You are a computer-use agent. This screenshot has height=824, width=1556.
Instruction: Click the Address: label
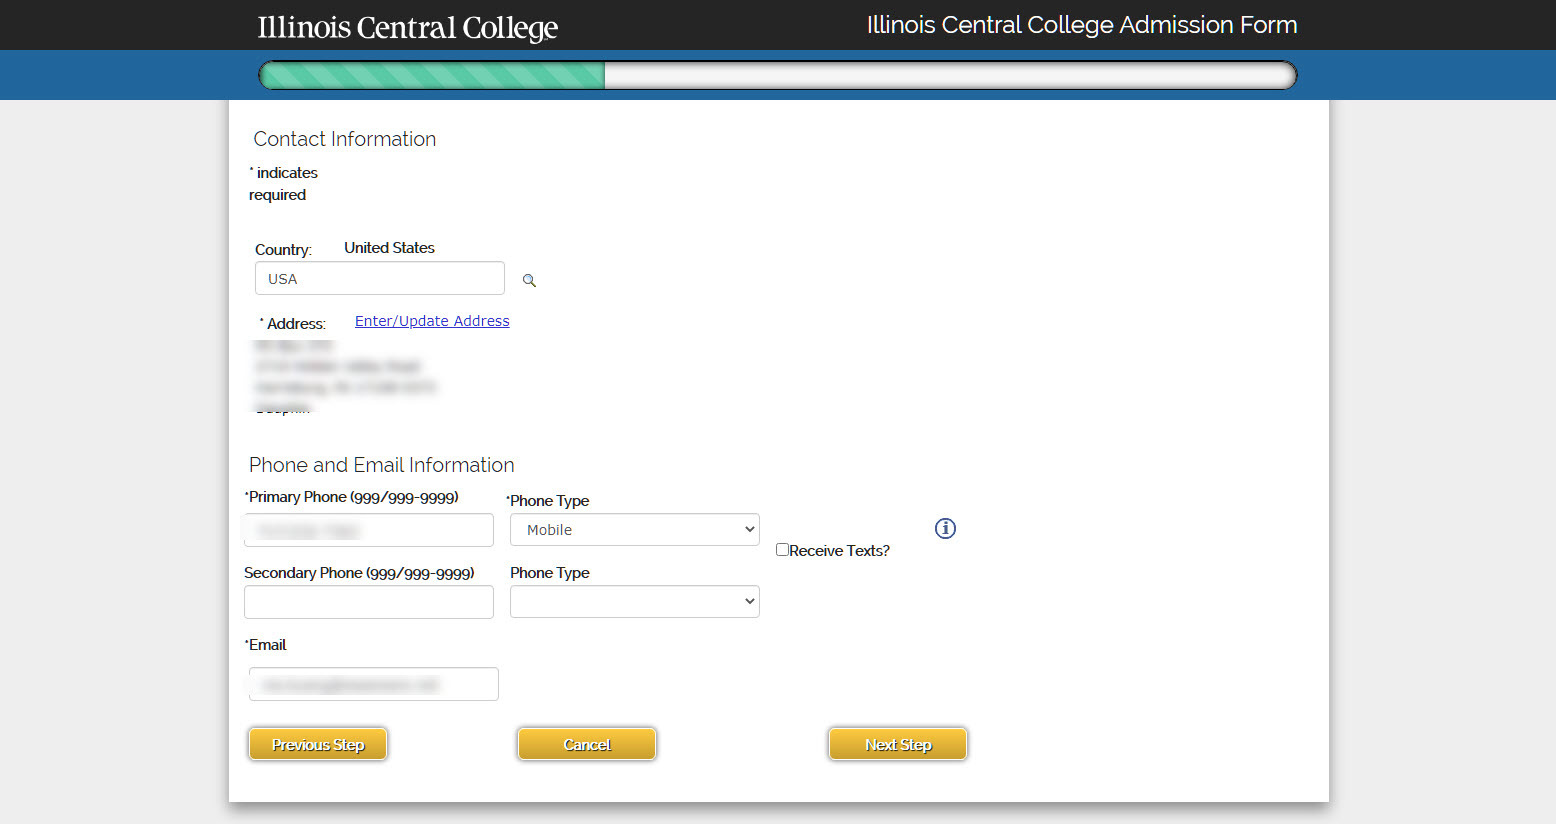pos(293,324)
